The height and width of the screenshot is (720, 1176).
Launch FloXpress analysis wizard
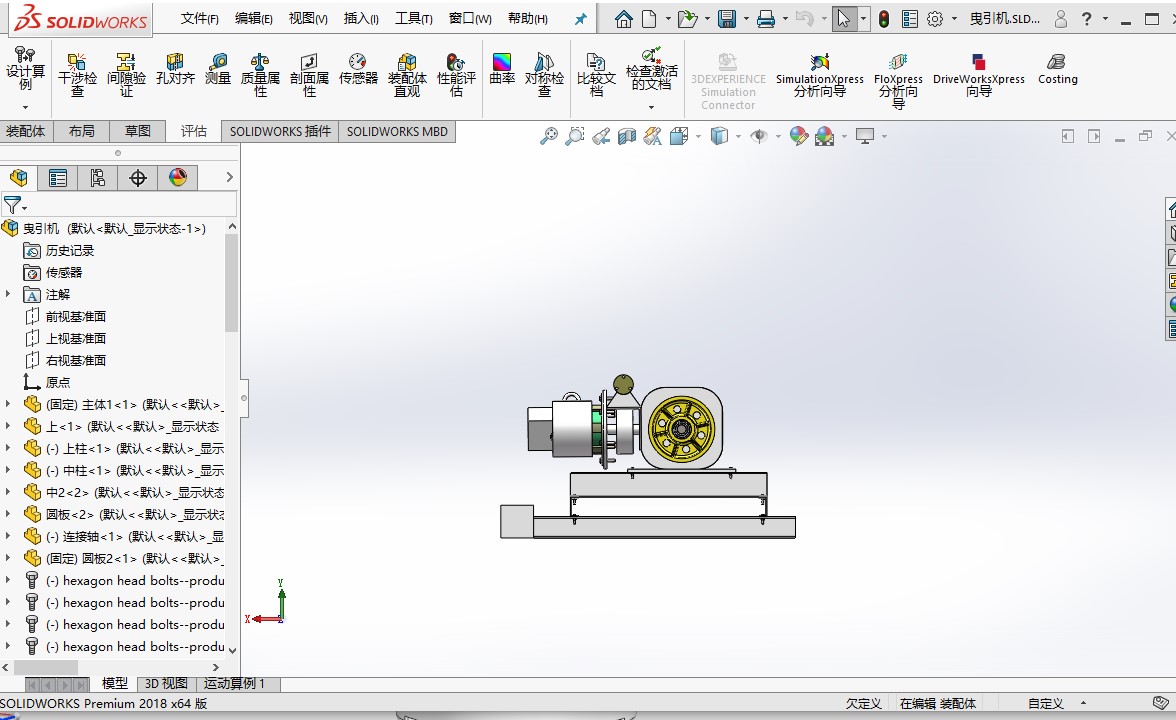[x=898, y=81]
